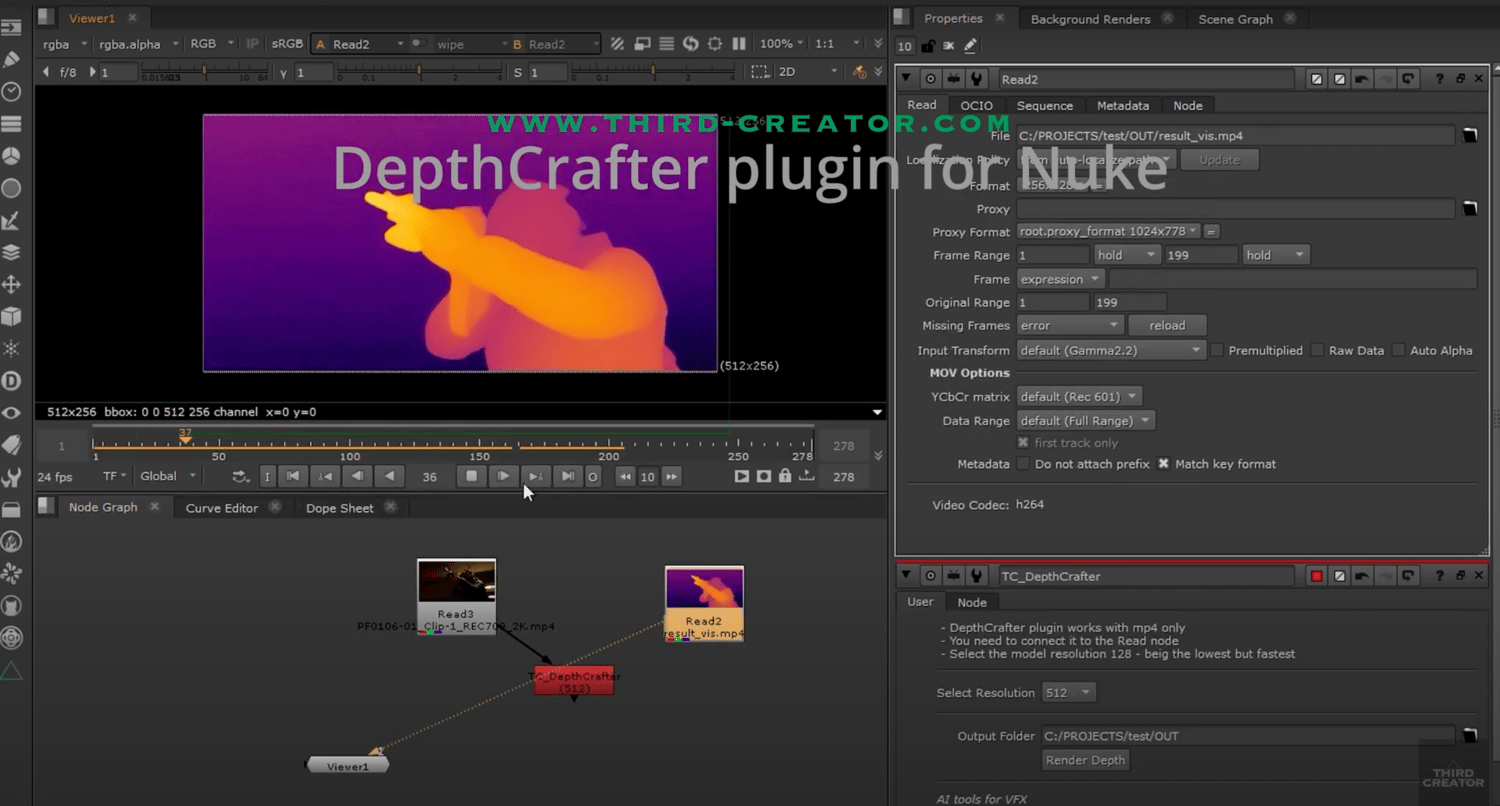Uncheck Match key format
The image size is (1500, 806).
coord(1163,464)
